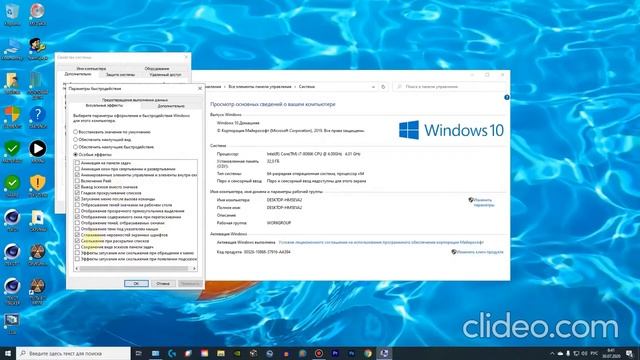Toggle 'Сохранение вида эскизов панели задач'
The image size is (640, 360).
[x=77, y=247]
